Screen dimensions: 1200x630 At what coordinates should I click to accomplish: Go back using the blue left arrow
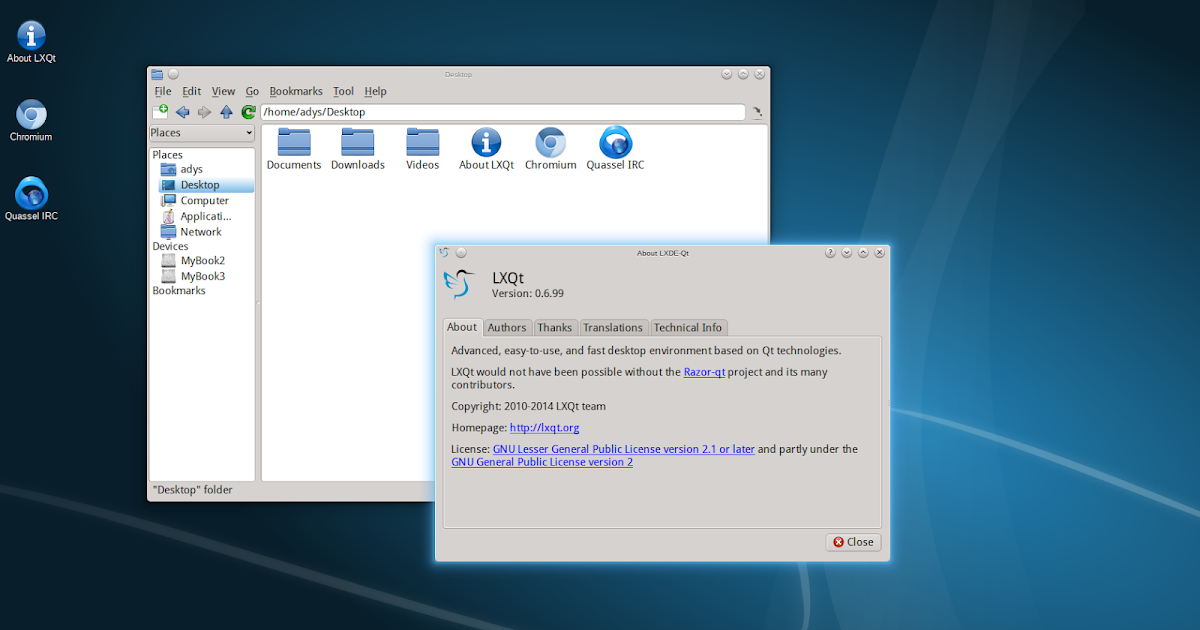182,112
